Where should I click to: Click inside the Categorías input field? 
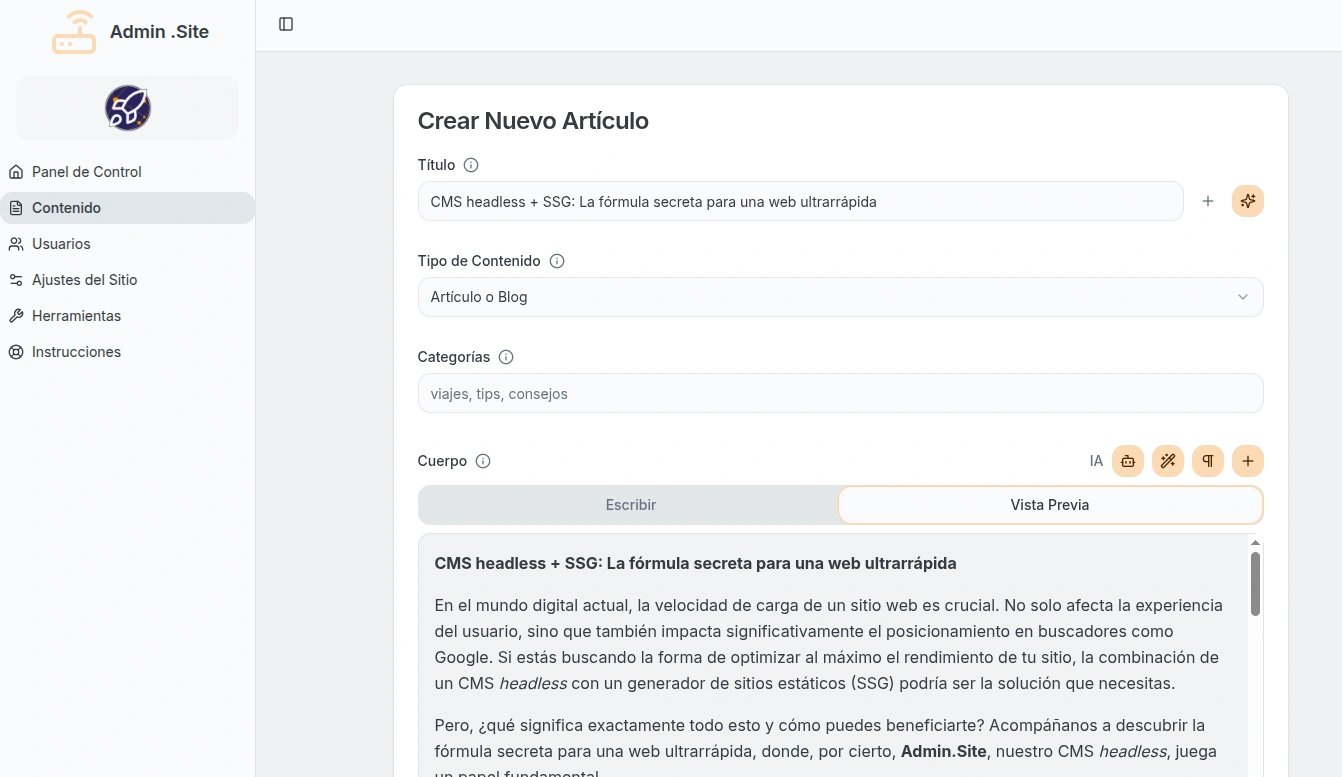(840, 393)
